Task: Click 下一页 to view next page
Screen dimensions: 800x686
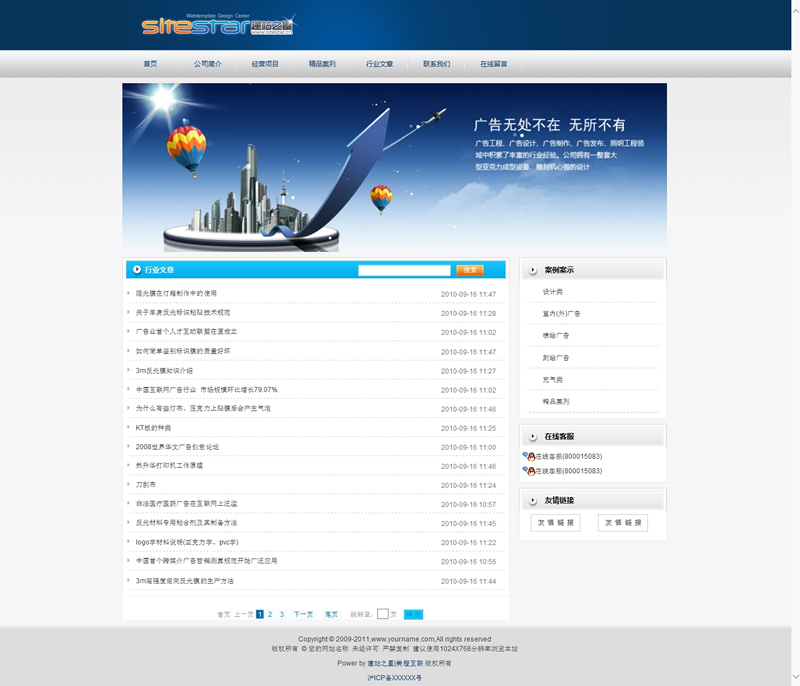Action: pyautogui.click(x=303, y=614)
